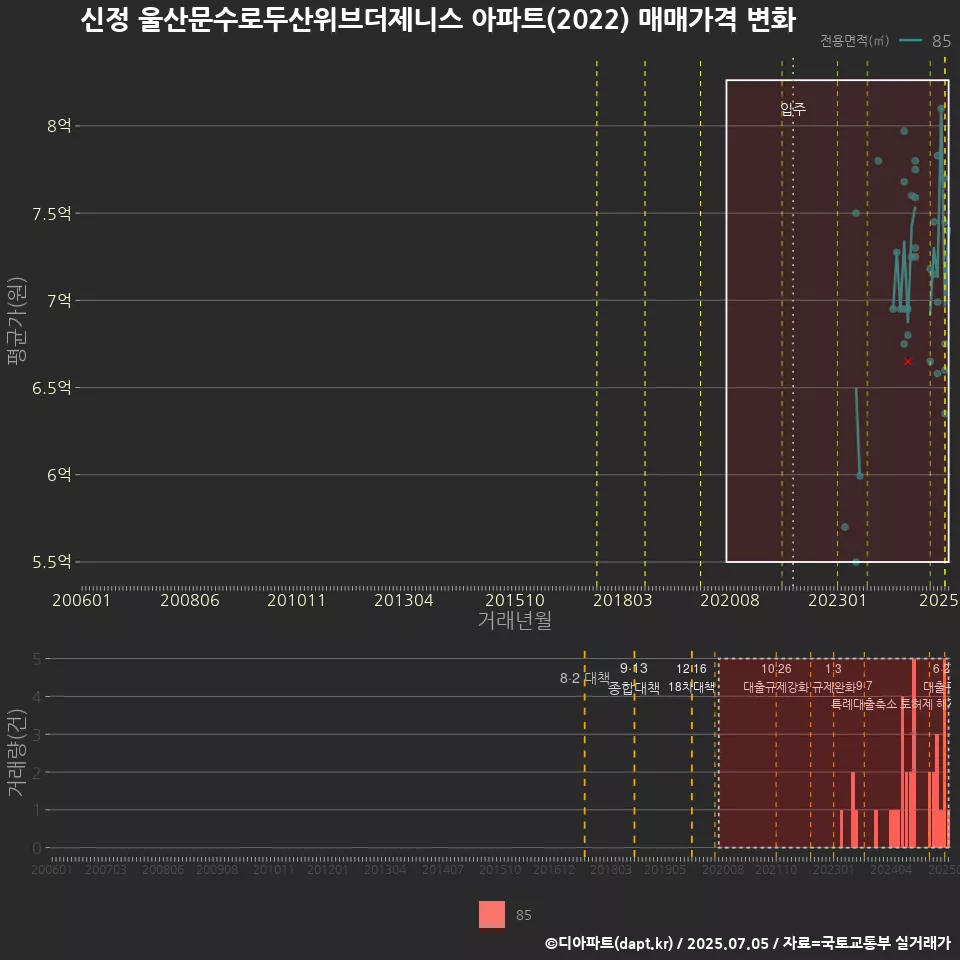Click the 8·2 대책 policy label
This screenshot has height=960, width=960.
pyautogui.click(x=585, y=678)
